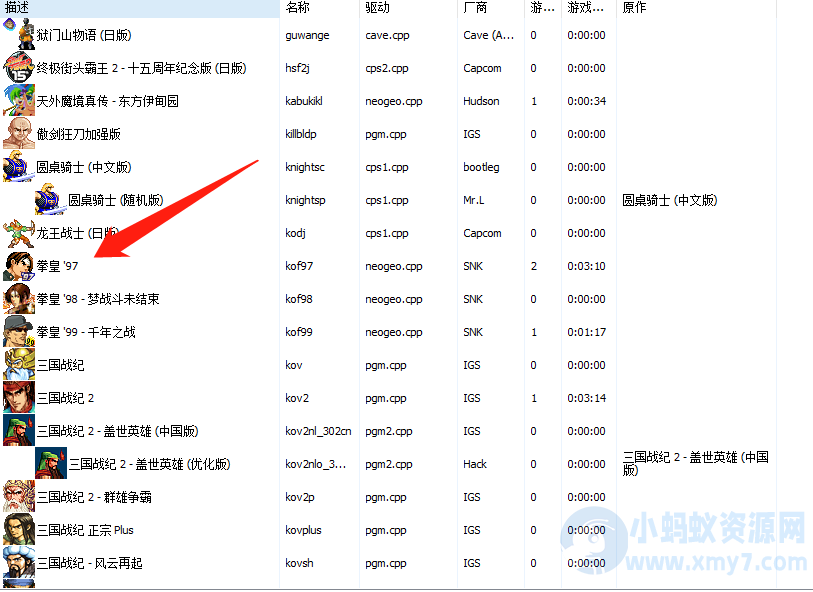Click the 0:03:10 play time cell
This screenshot has height=592, width=813.
(586, 266)
